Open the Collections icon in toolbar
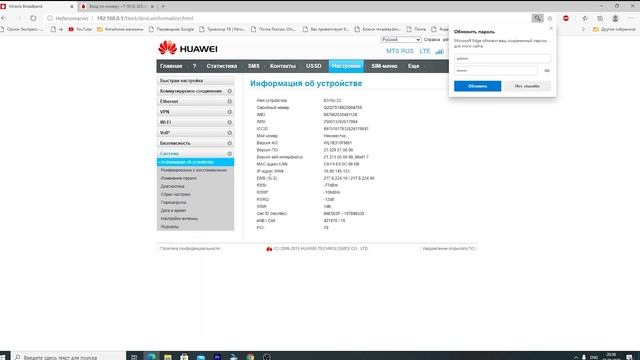Viewport: 640px width, 360px height. [x=600, y=18]
